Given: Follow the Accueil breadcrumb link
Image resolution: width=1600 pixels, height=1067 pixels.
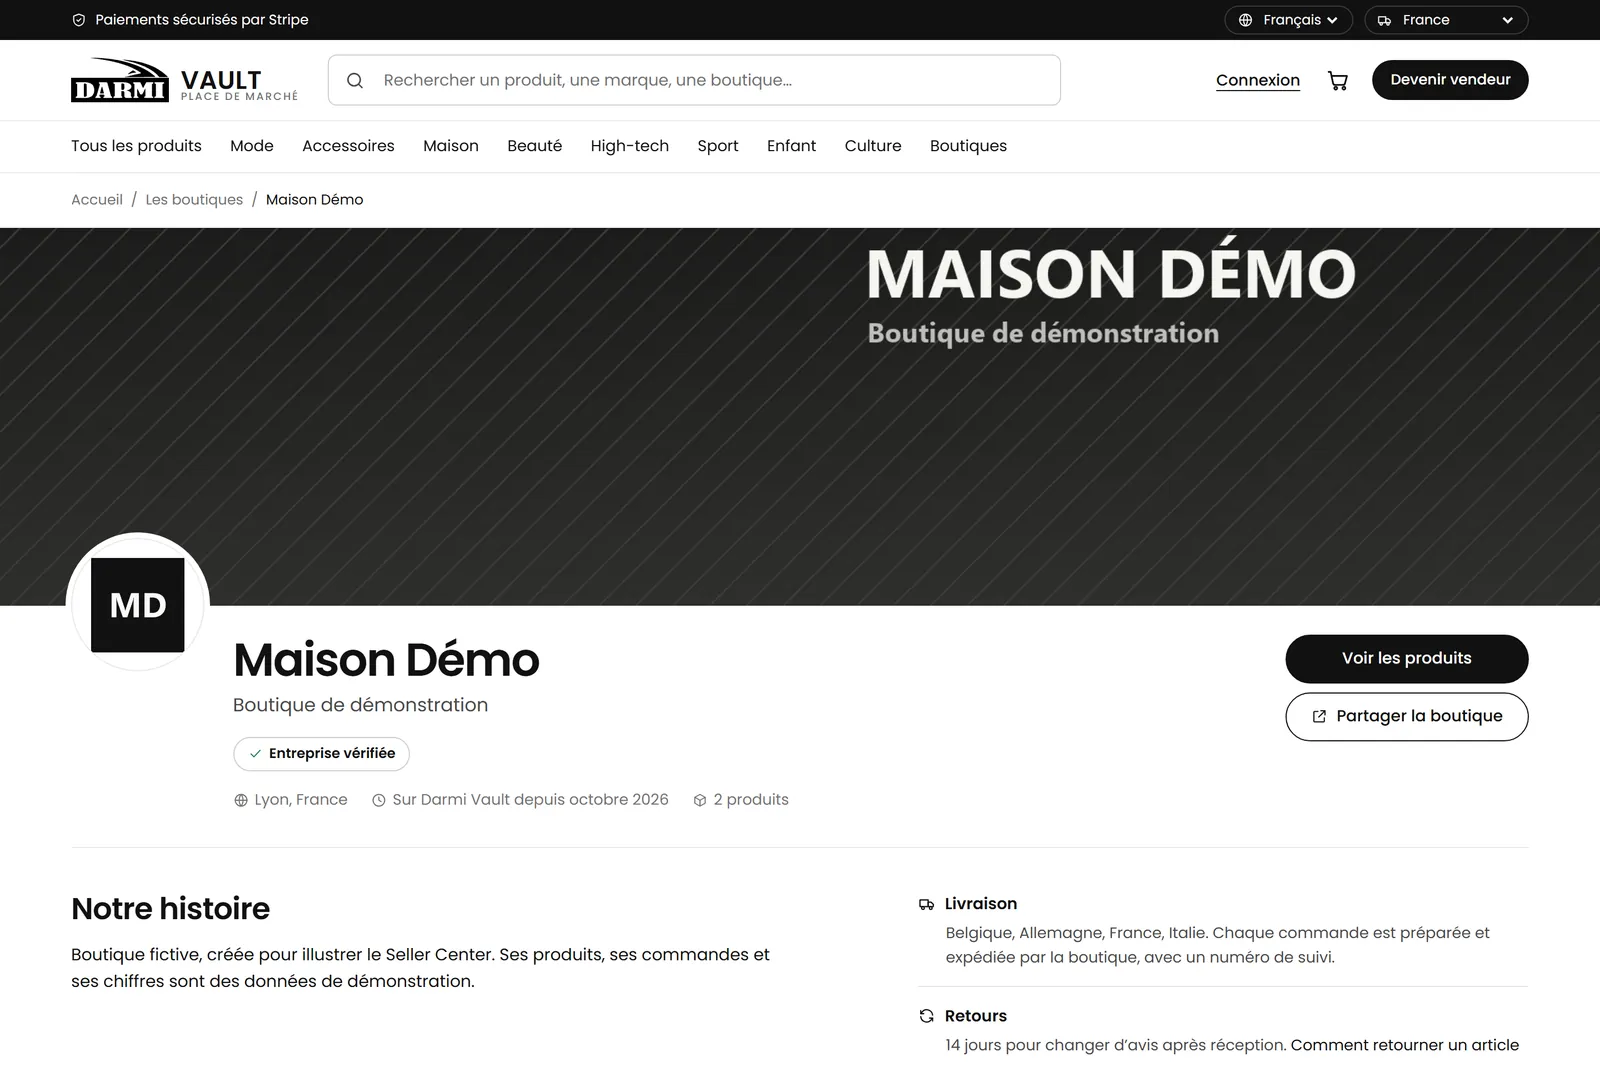Looking at the screenshot, I should (97, 200).
